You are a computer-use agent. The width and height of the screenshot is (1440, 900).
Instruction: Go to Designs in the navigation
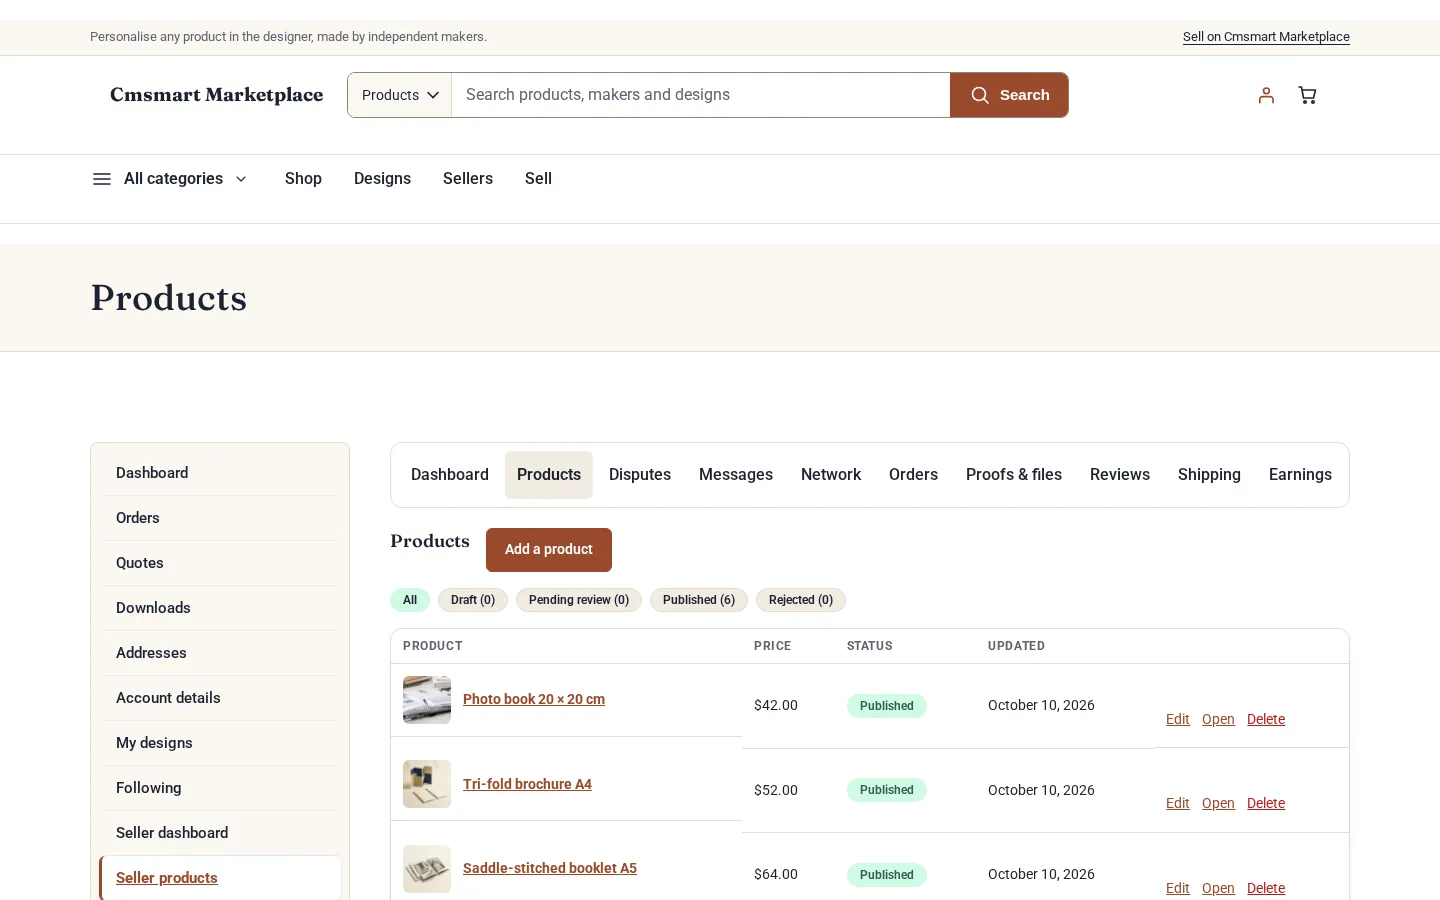[x=382, y=179]
